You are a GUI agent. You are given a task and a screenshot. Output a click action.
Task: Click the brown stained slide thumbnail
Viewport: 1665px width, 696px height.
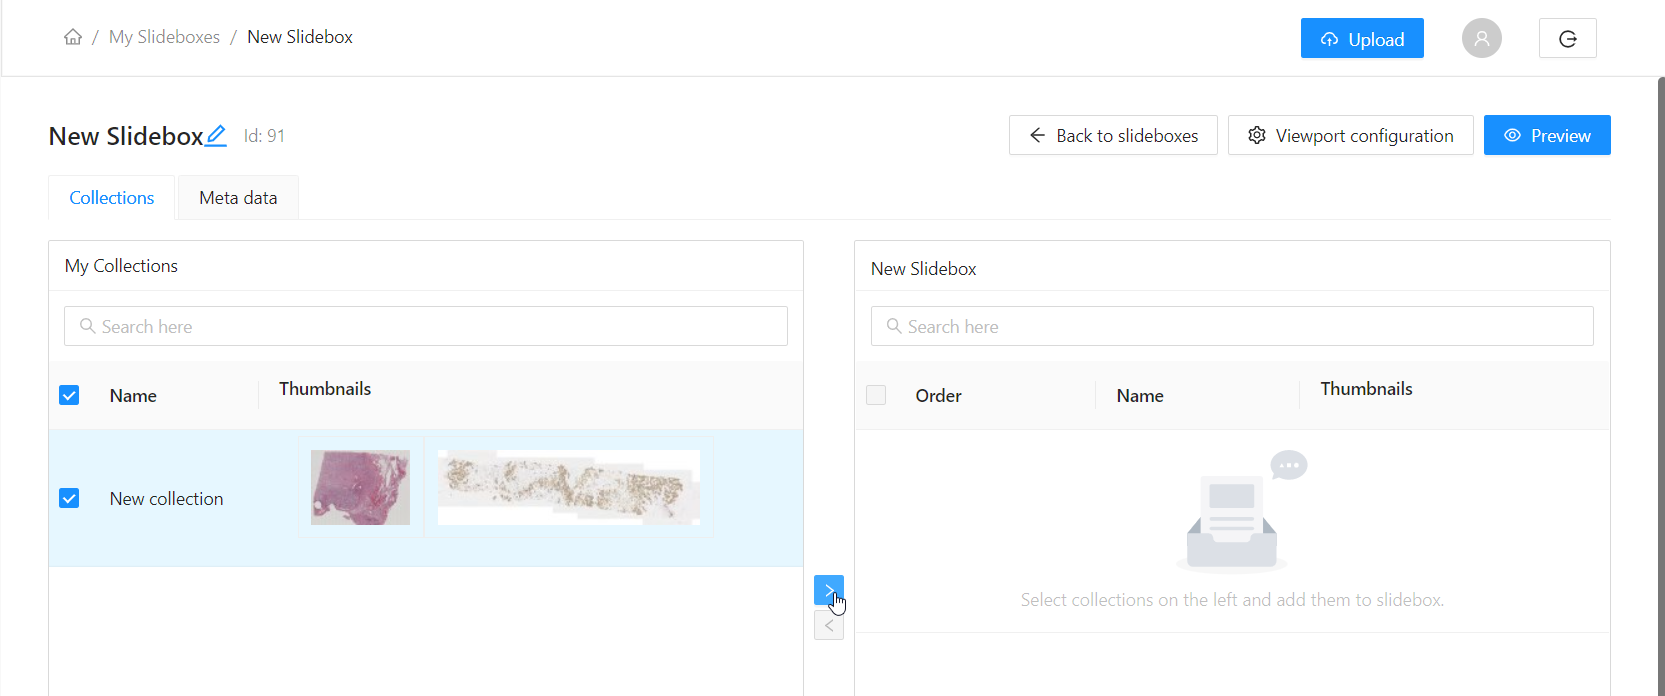tap(569, 487)
